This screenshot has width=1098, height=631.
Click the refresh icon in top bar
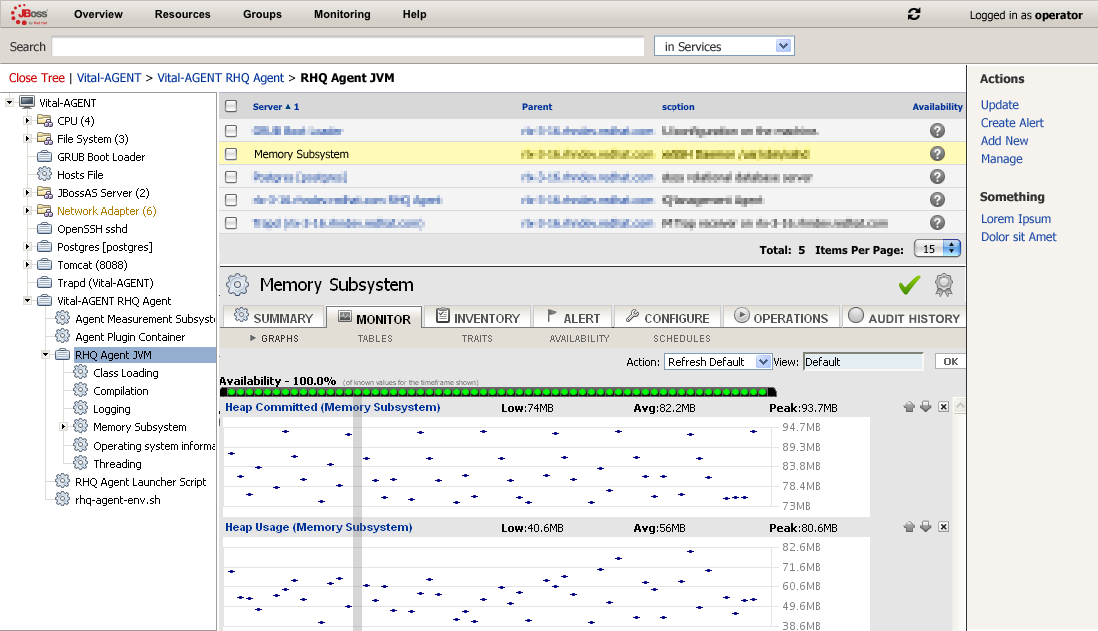(914, 14)
